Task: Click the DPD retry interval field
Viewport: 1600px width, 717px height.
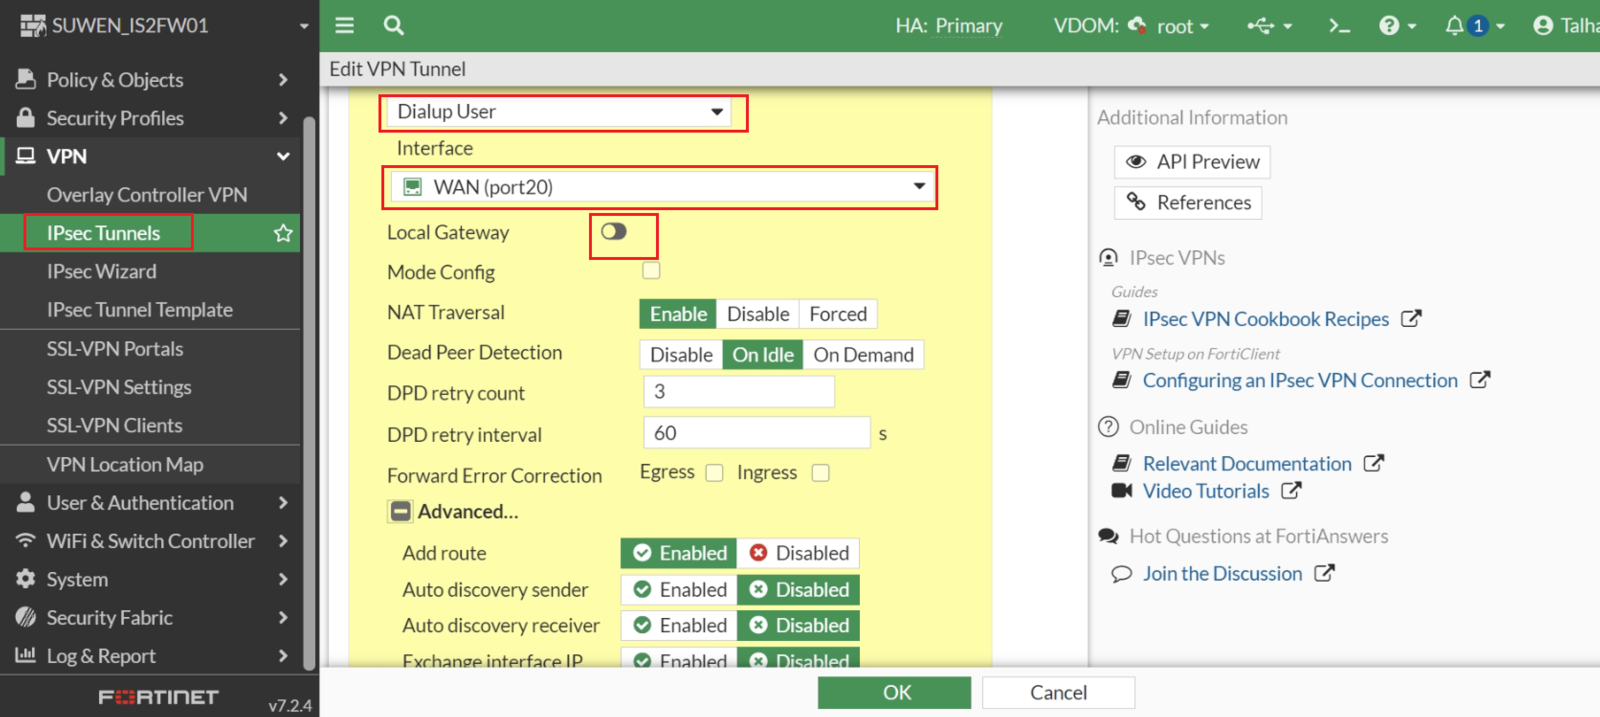Action: pyautogui.click(x=756, y=433)
